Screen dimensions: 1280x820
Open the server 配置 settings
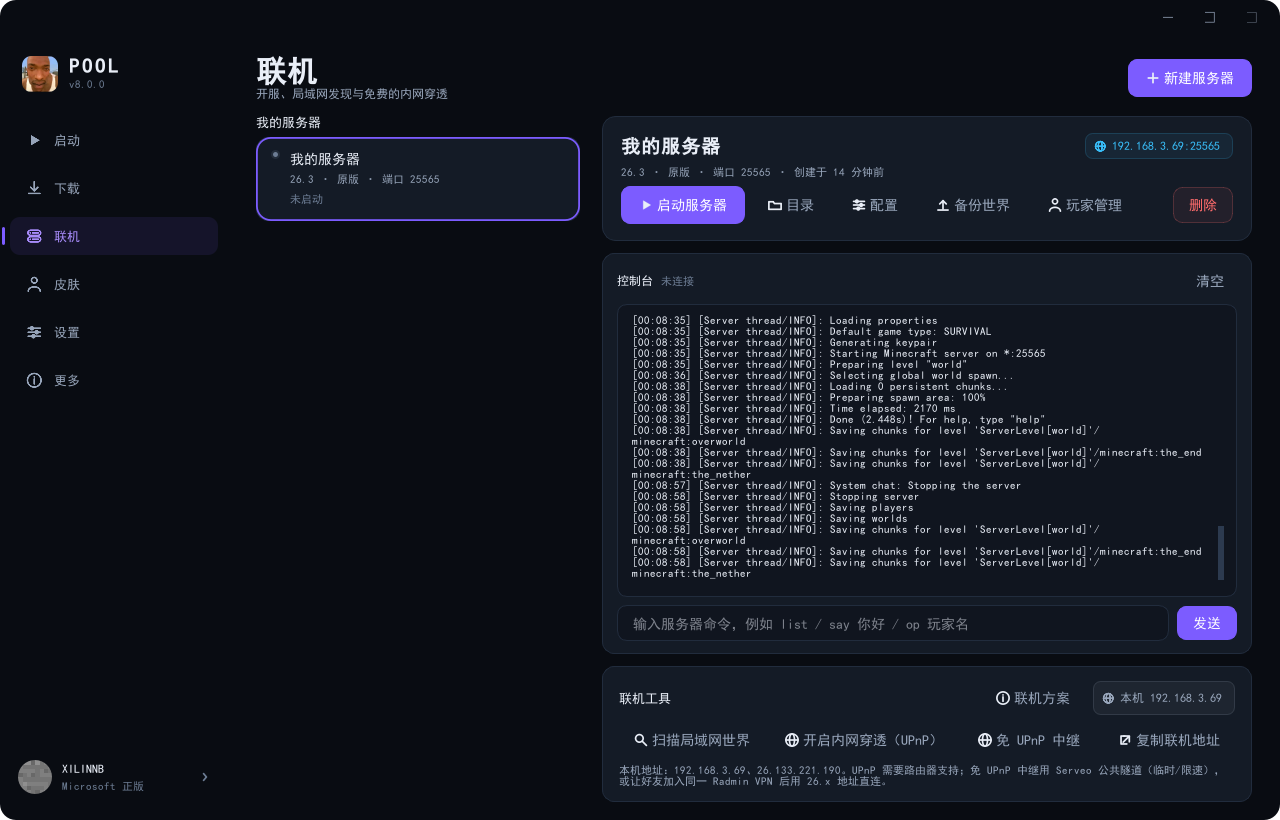[x=874, y=205]
